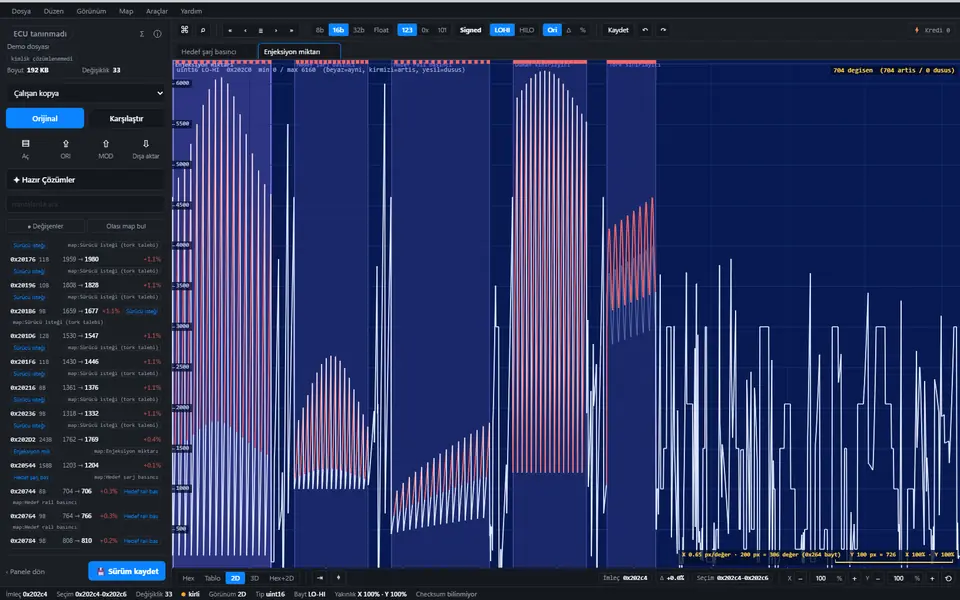The height and width of the screenshot is (600, 960).
Task: Open the search magnifier tool
Action: click(x=203, y=30)
